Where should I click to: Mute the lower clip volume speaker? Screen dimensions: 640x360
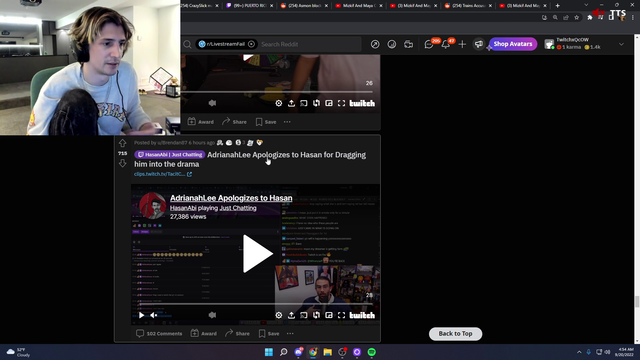(154, 315)
